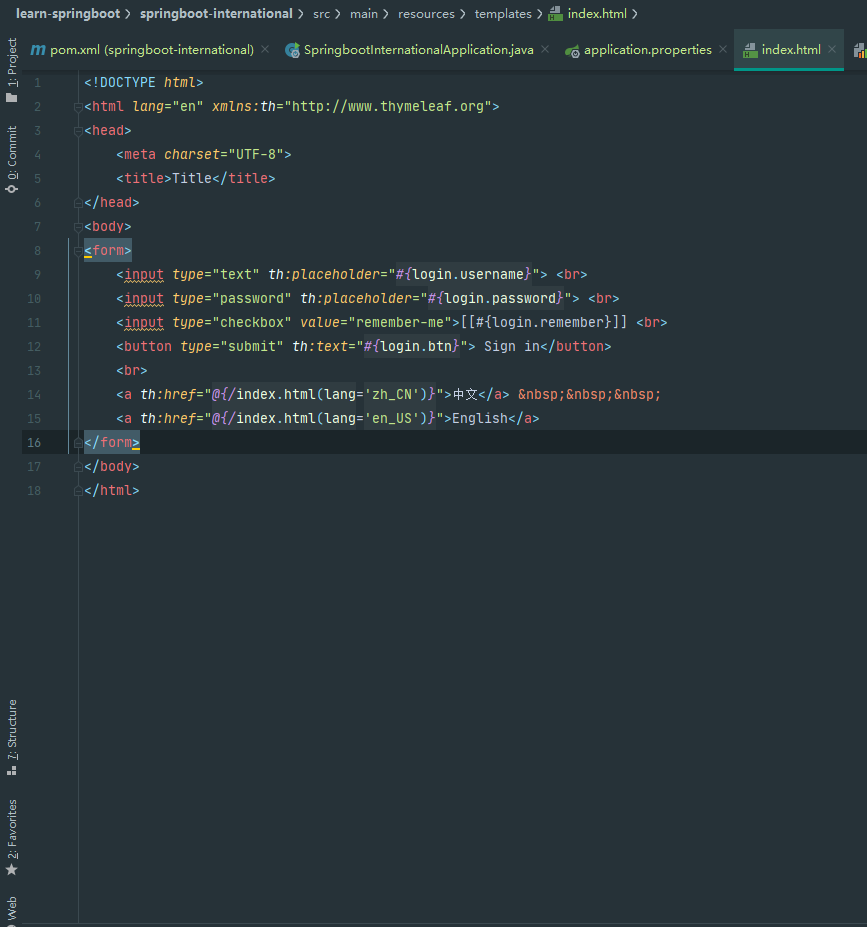
Task: Open the Structure tool window
Action: click(x=12, y=737)
